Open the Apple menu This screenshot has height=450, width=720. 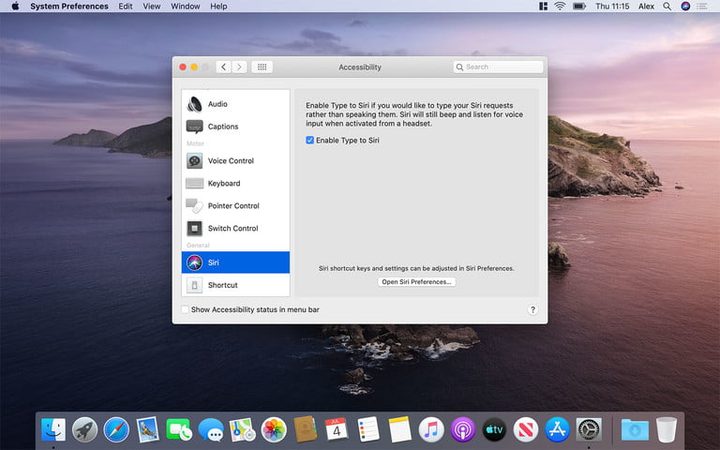[x=15, y=6]
